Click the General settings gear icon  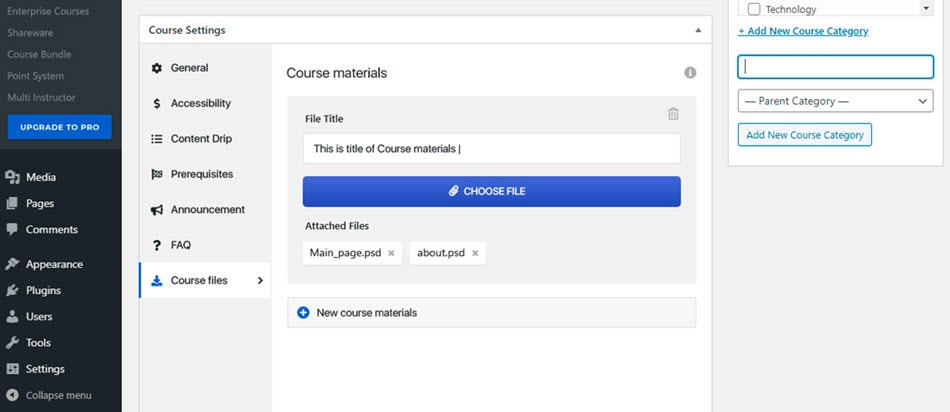point(157,68)
